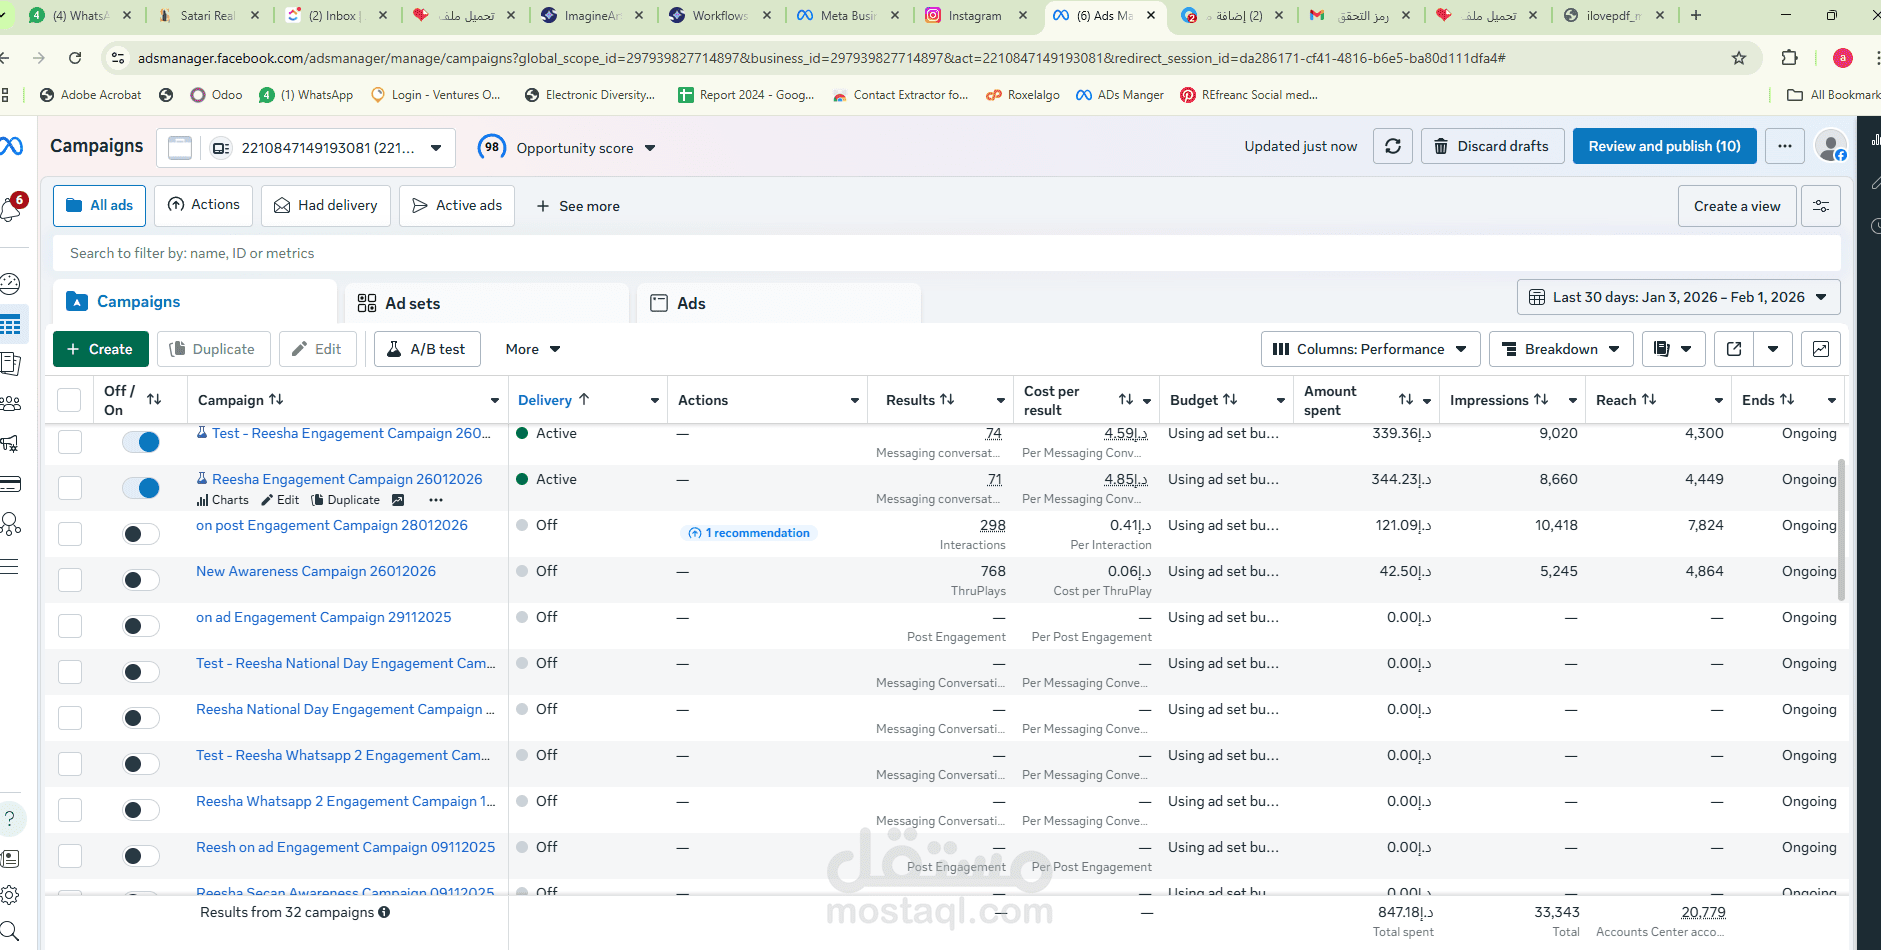This screenshot has height=950, width=1881.
Task: Open advertising megaphone icon in left sidebar
Action: pyautogui.click(x=10, y=443)
